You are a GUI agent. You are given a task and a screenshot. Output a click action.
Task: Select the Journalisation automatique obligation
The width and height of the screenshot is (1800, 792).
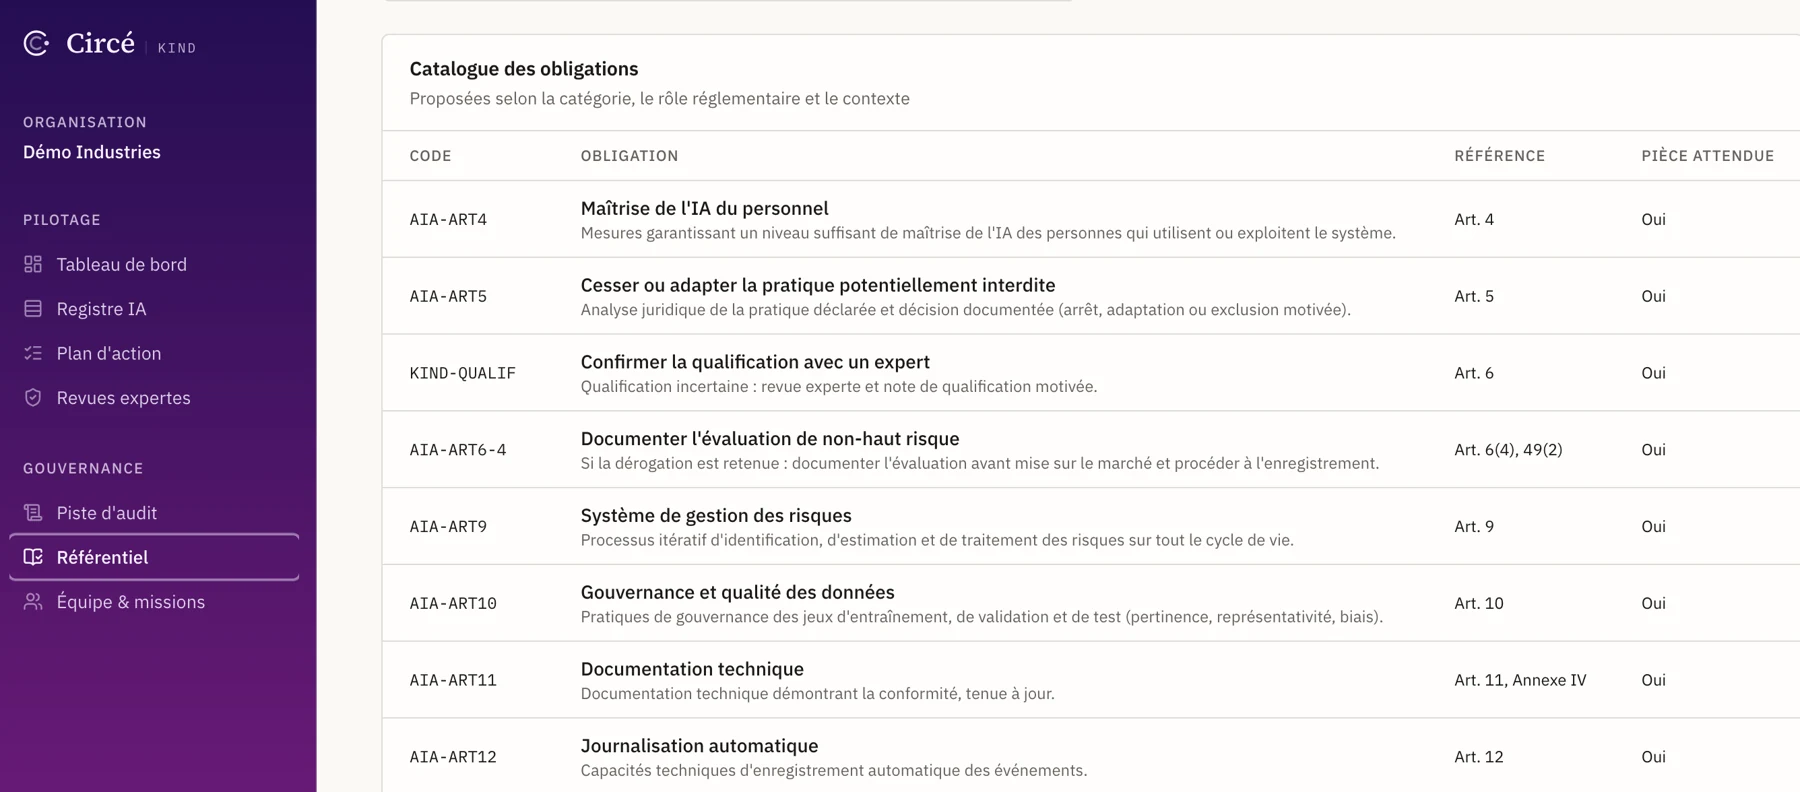[x=699, y=746]
